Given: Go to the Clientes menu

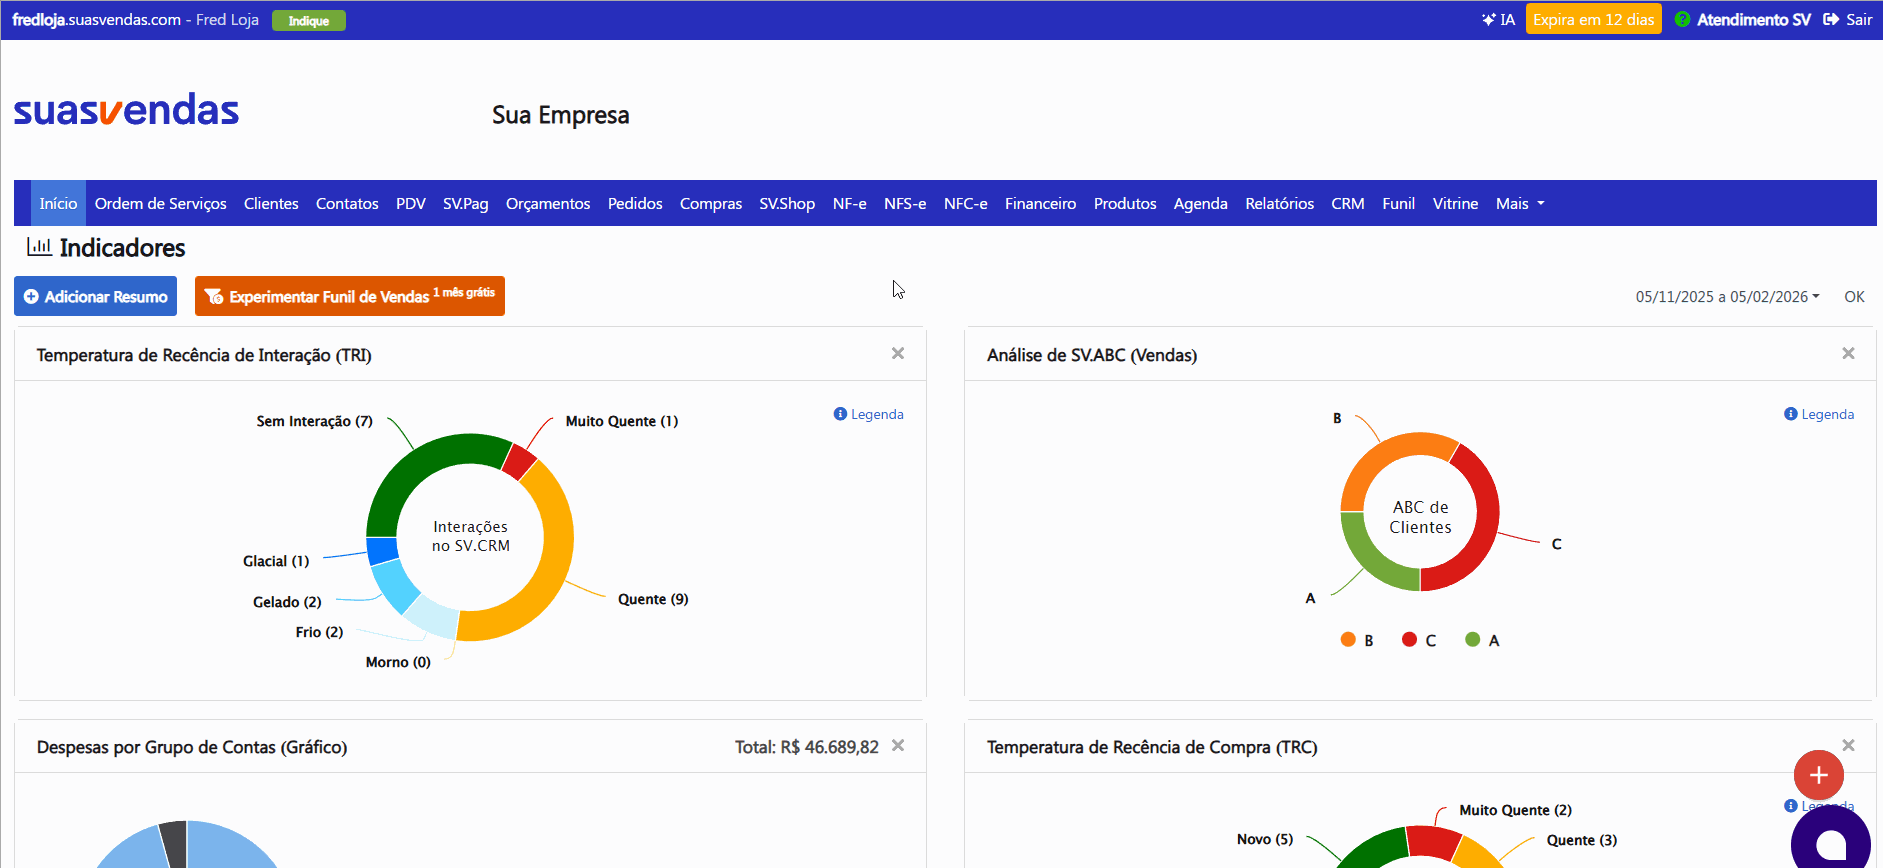Looking at the screenshot, I should 271,203.
